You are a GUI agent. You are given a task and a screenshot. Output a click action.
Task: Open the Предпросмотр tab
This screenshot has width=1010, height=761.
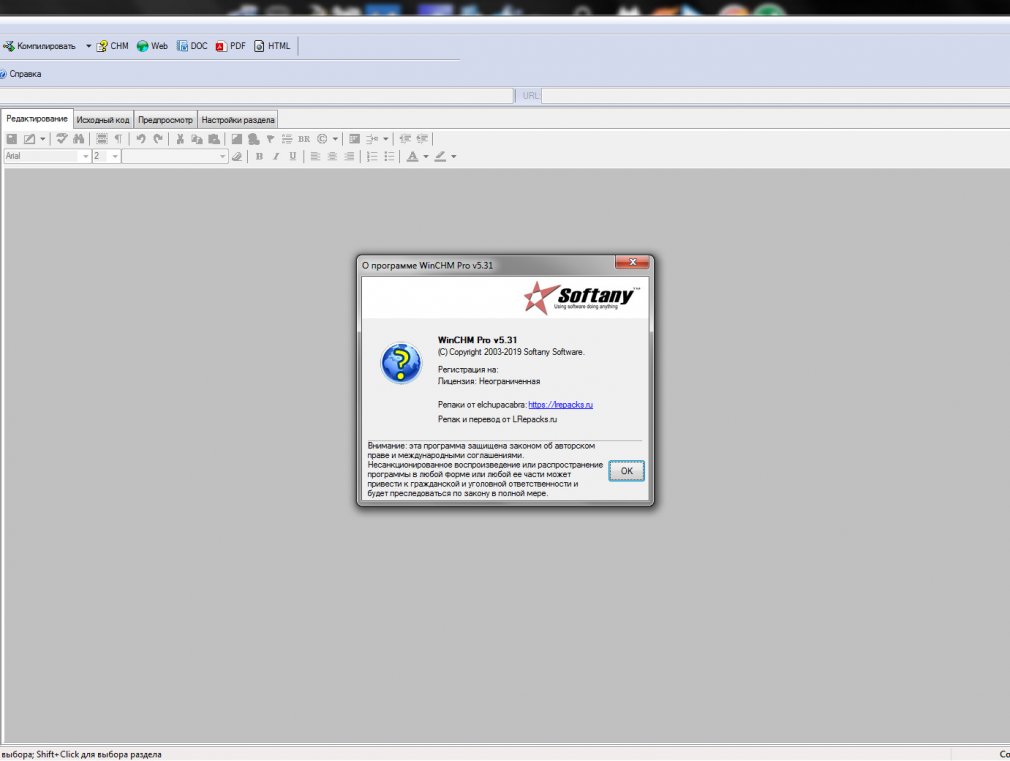tap(166, 120)
